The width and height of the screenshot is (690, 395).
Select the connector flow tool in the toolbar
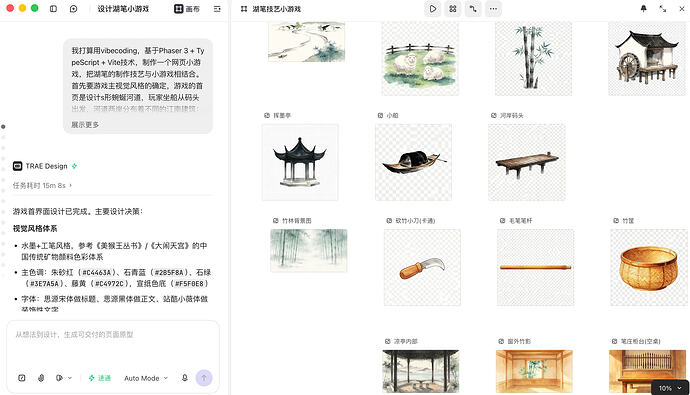click(473, 9)
